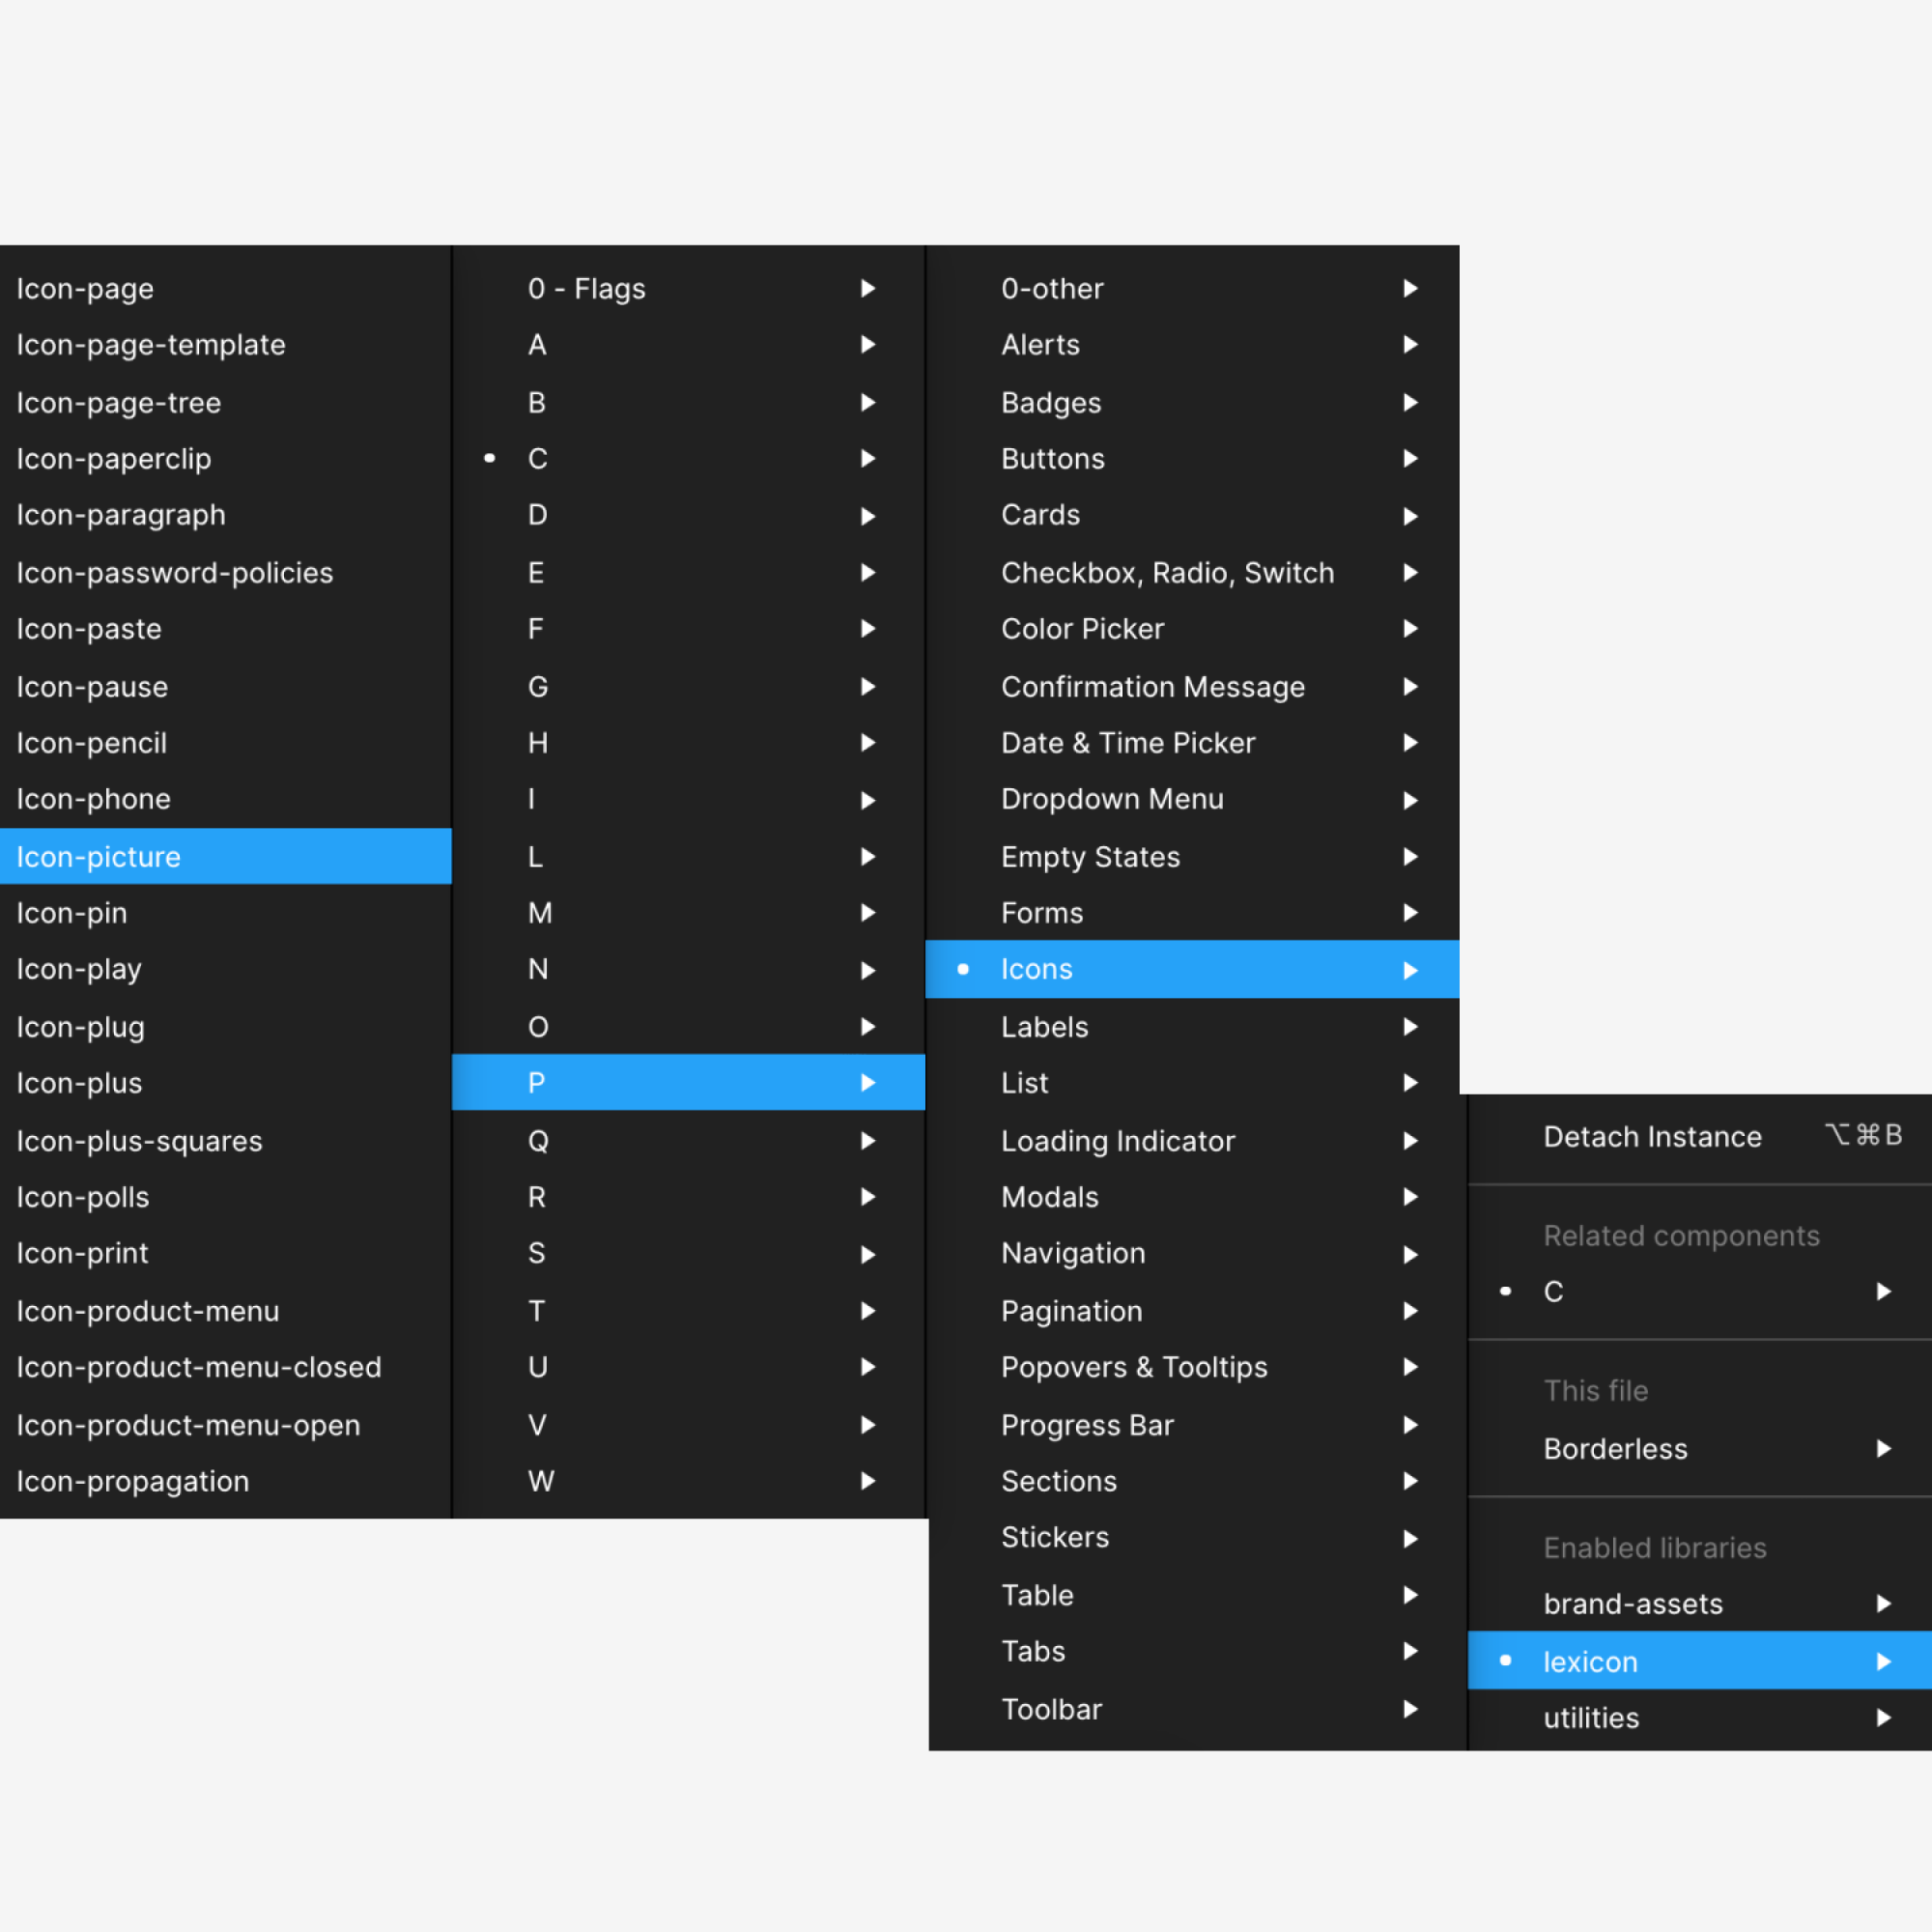This screenshot has width=1932, height=1932.
Task: Select Icon-propagation at the list bottom
Action: coord(134,1481)
